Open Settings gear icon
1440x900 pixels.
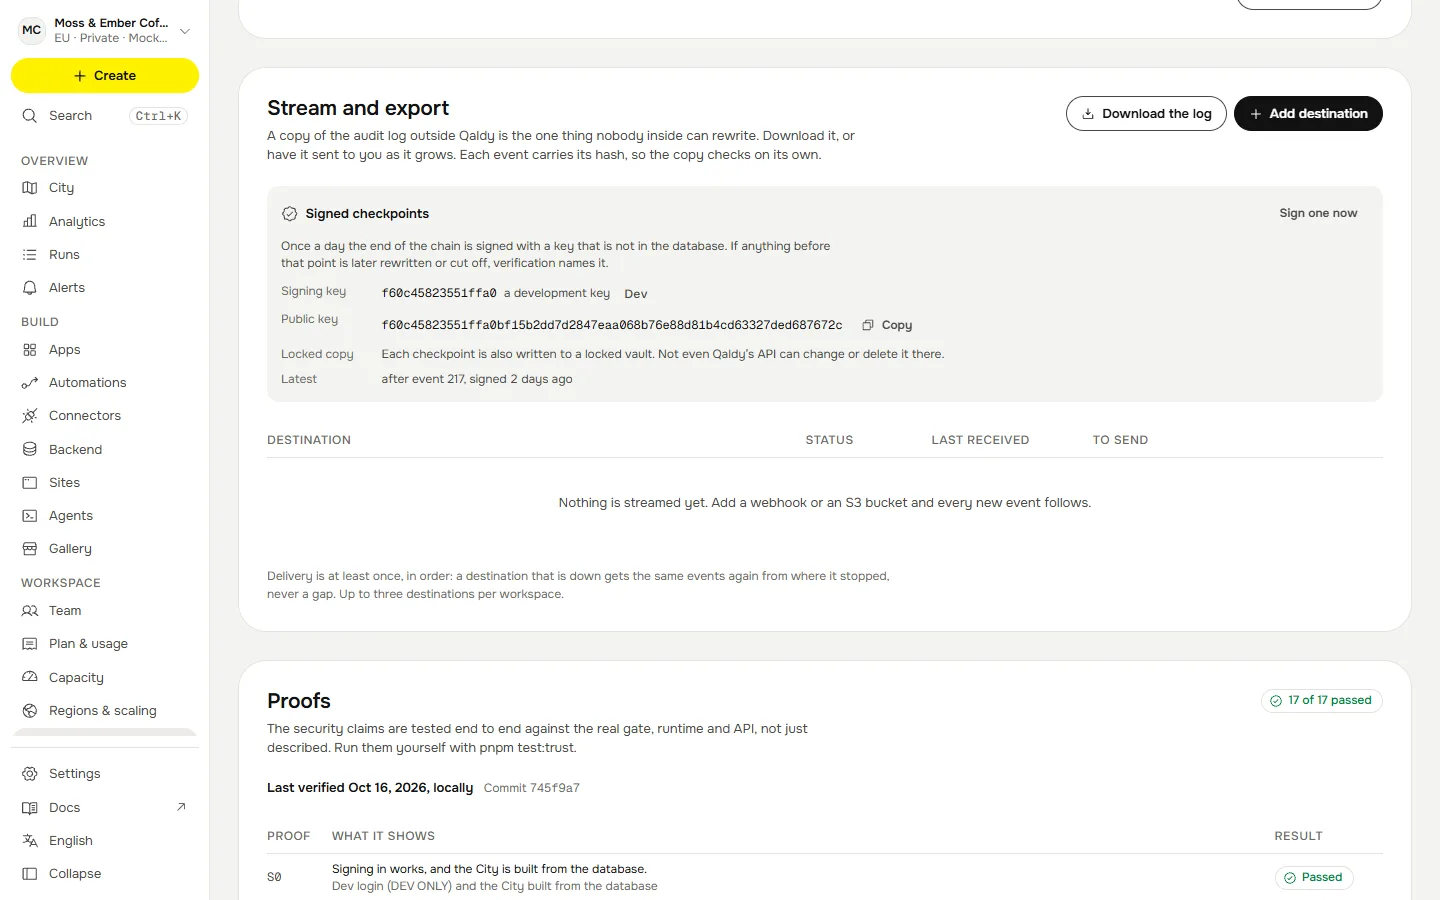30,774
